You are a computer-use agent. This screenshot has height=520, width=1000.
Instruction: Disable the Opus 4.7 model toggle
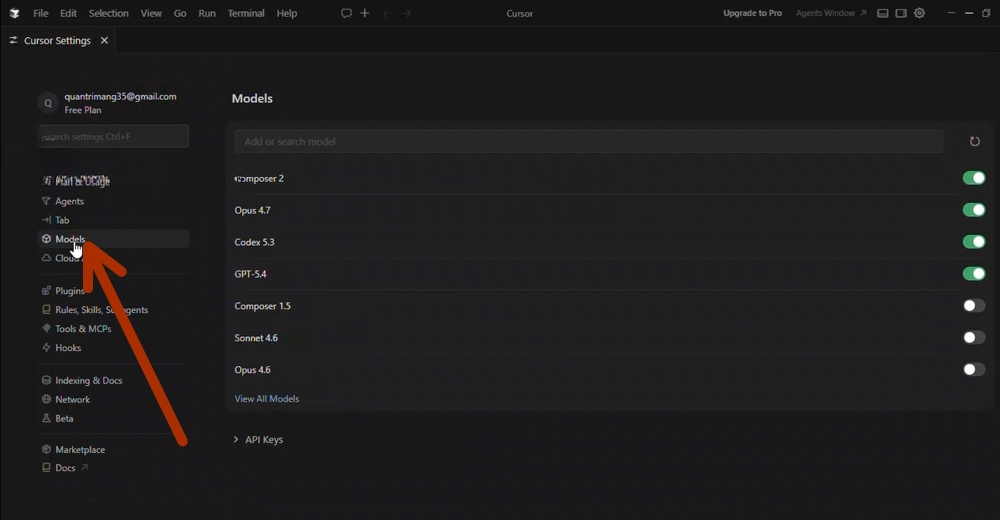(x=974, y=210)
